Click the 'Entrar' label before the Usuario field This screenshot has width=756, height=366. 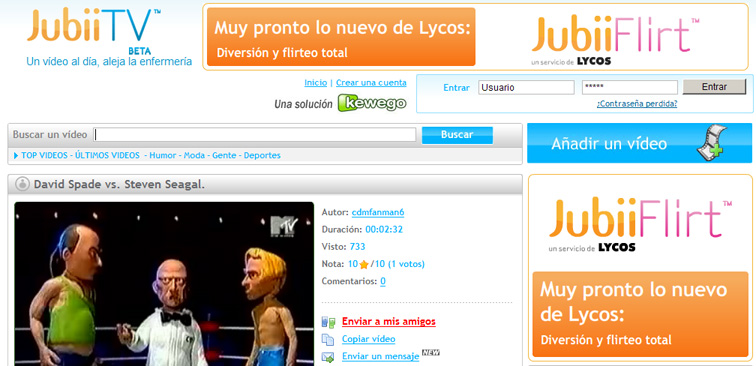[x=456, y=88]
